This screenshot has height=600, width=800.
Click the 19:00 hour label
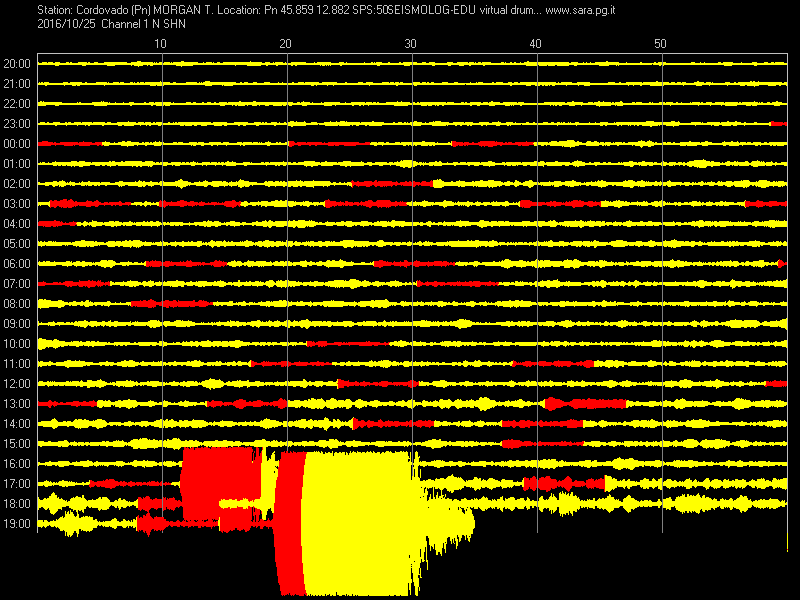(x=17, y=523)
